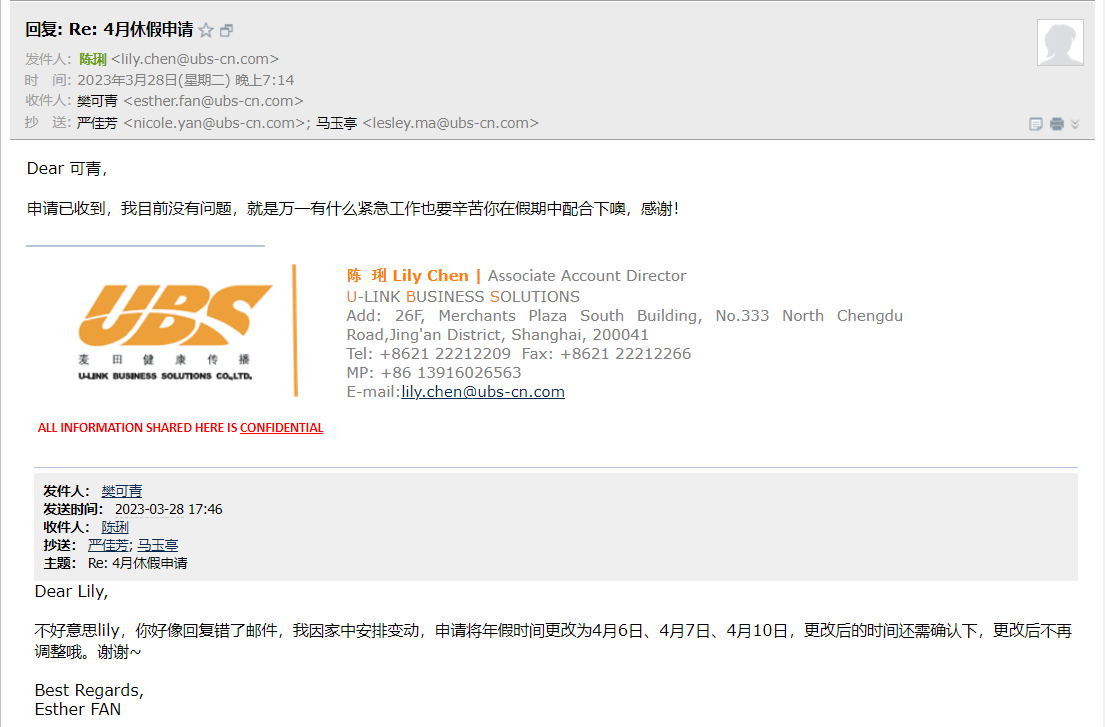Click the note icon beside print
1105x727 pixels.
(x=1036, y=124)
